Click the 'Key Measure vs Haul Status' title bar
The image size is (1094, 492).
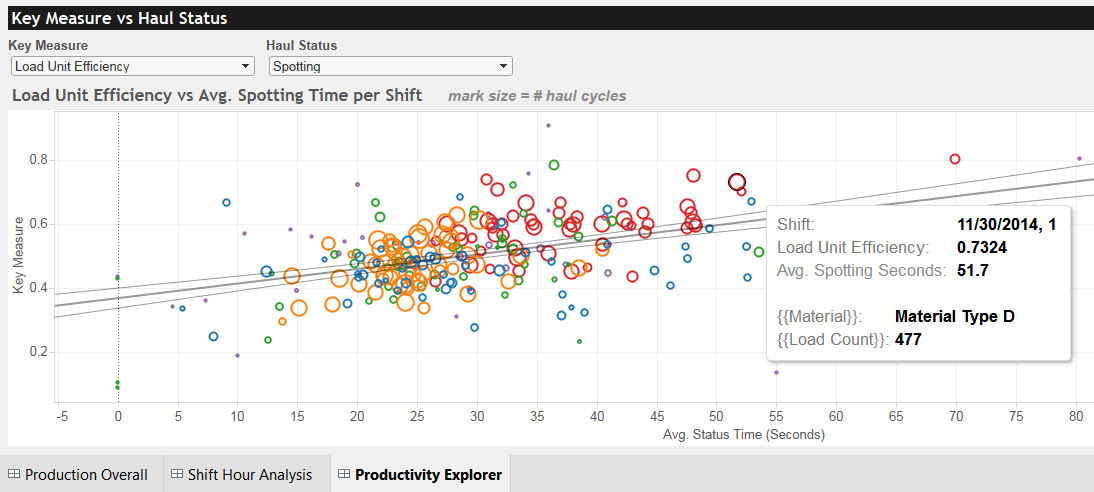point(119,18)
